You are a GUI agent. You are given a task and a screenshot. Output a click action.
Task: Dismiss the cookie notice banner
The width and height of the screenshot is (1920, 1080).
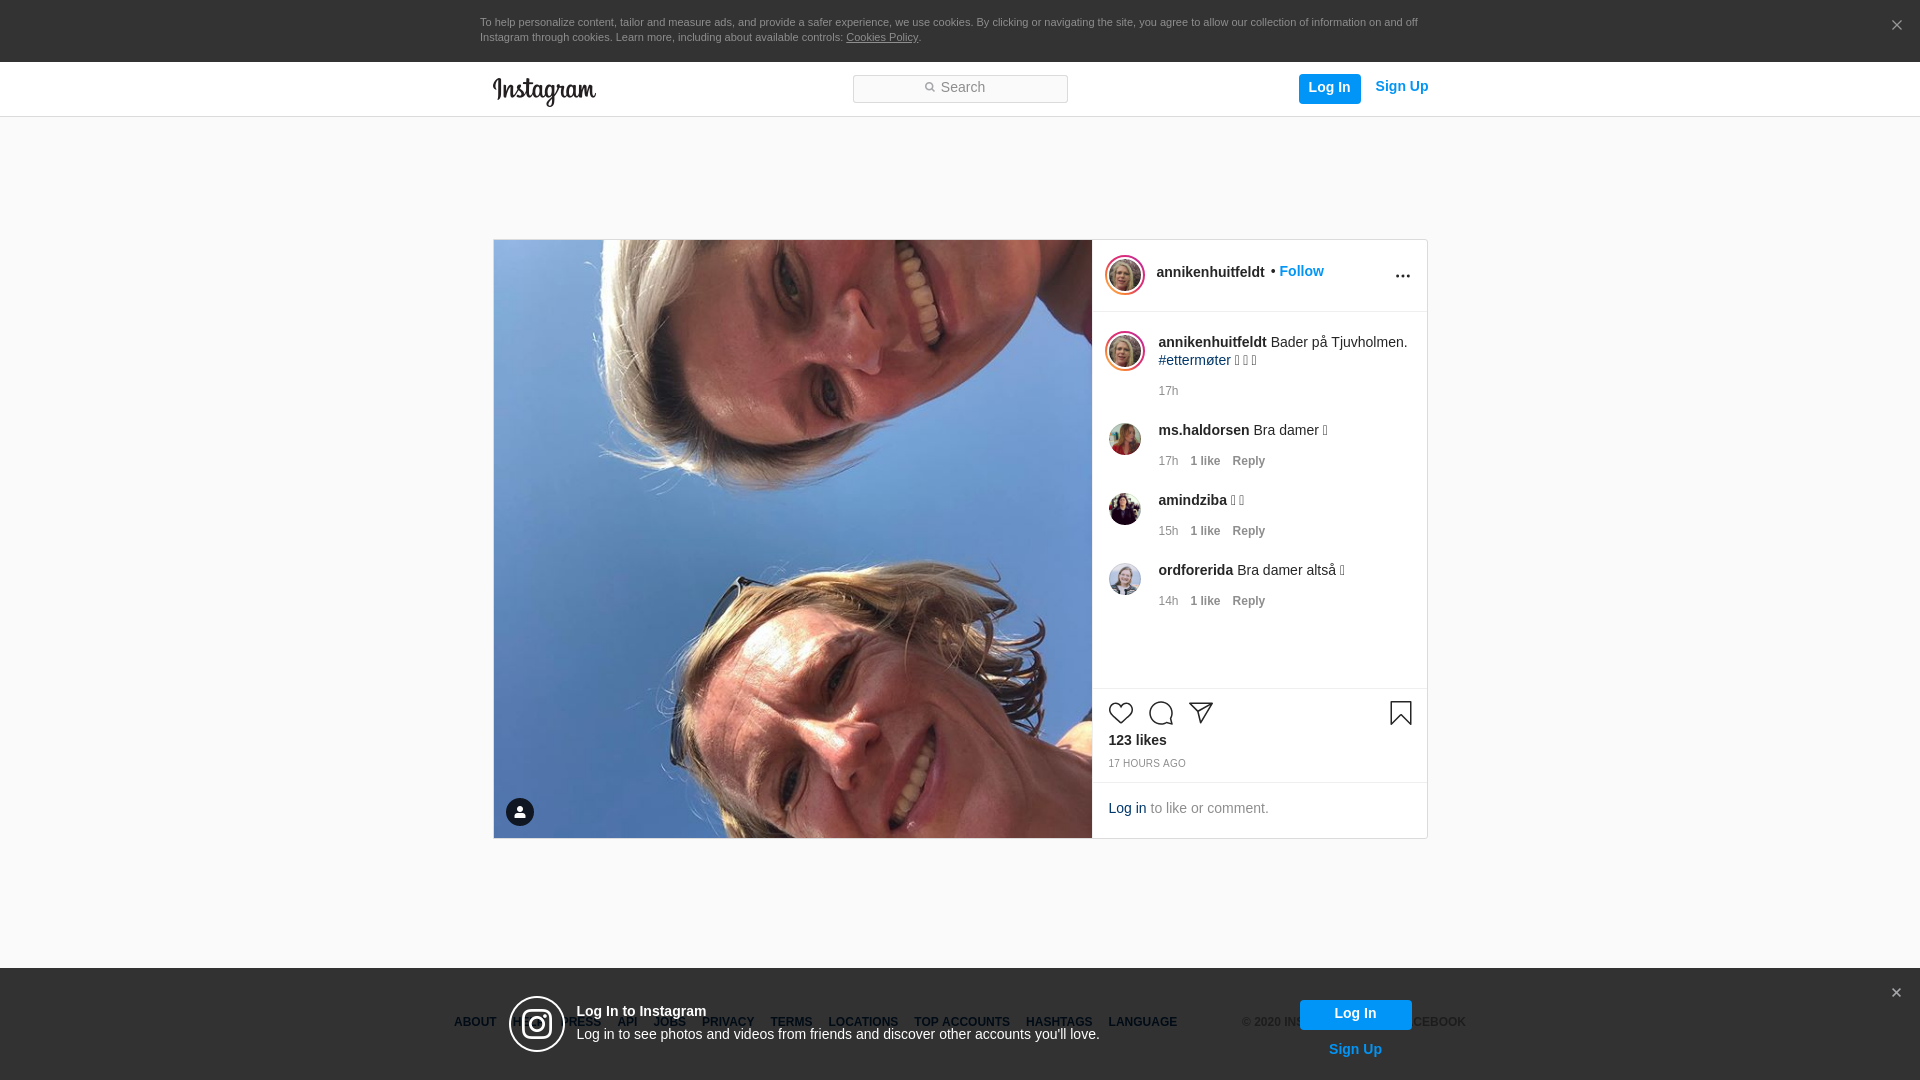pyautogui.click(x=1896, y=25)
